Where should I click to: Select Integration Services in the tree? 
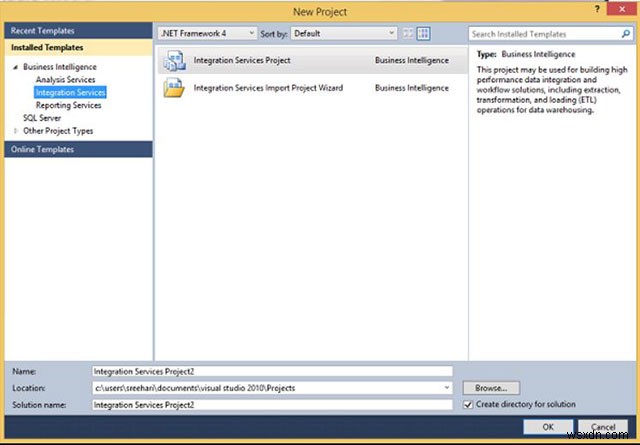tap(70, 92)
